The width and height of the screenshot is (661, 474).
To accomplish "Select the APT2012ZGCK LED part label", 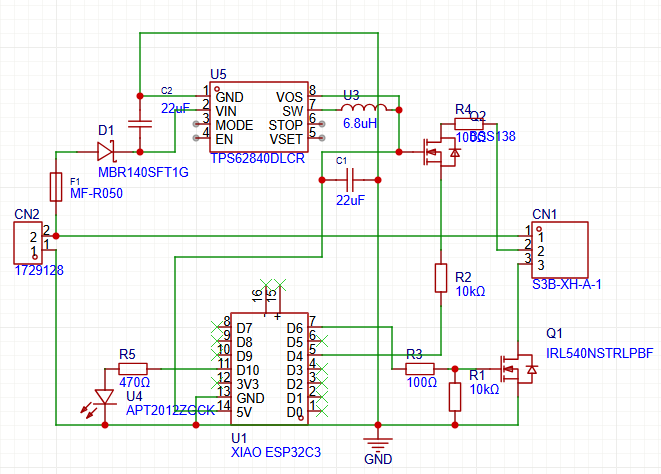I will coord(171,410).
